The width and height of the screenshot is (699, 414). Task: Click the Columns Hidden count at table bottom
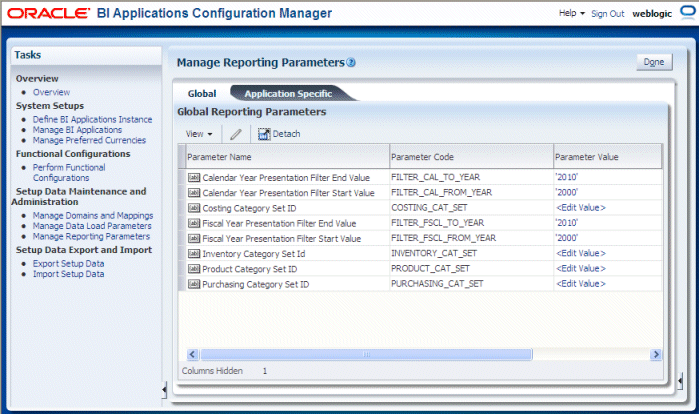click(x=265, y=371)
